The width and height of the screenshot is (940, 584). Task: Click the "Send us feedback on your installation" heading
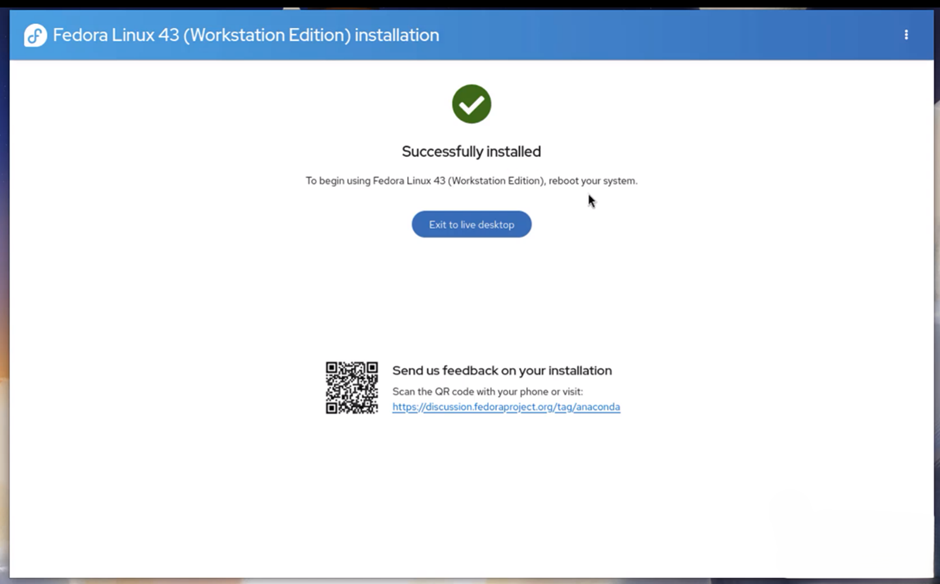pos(501,370)
